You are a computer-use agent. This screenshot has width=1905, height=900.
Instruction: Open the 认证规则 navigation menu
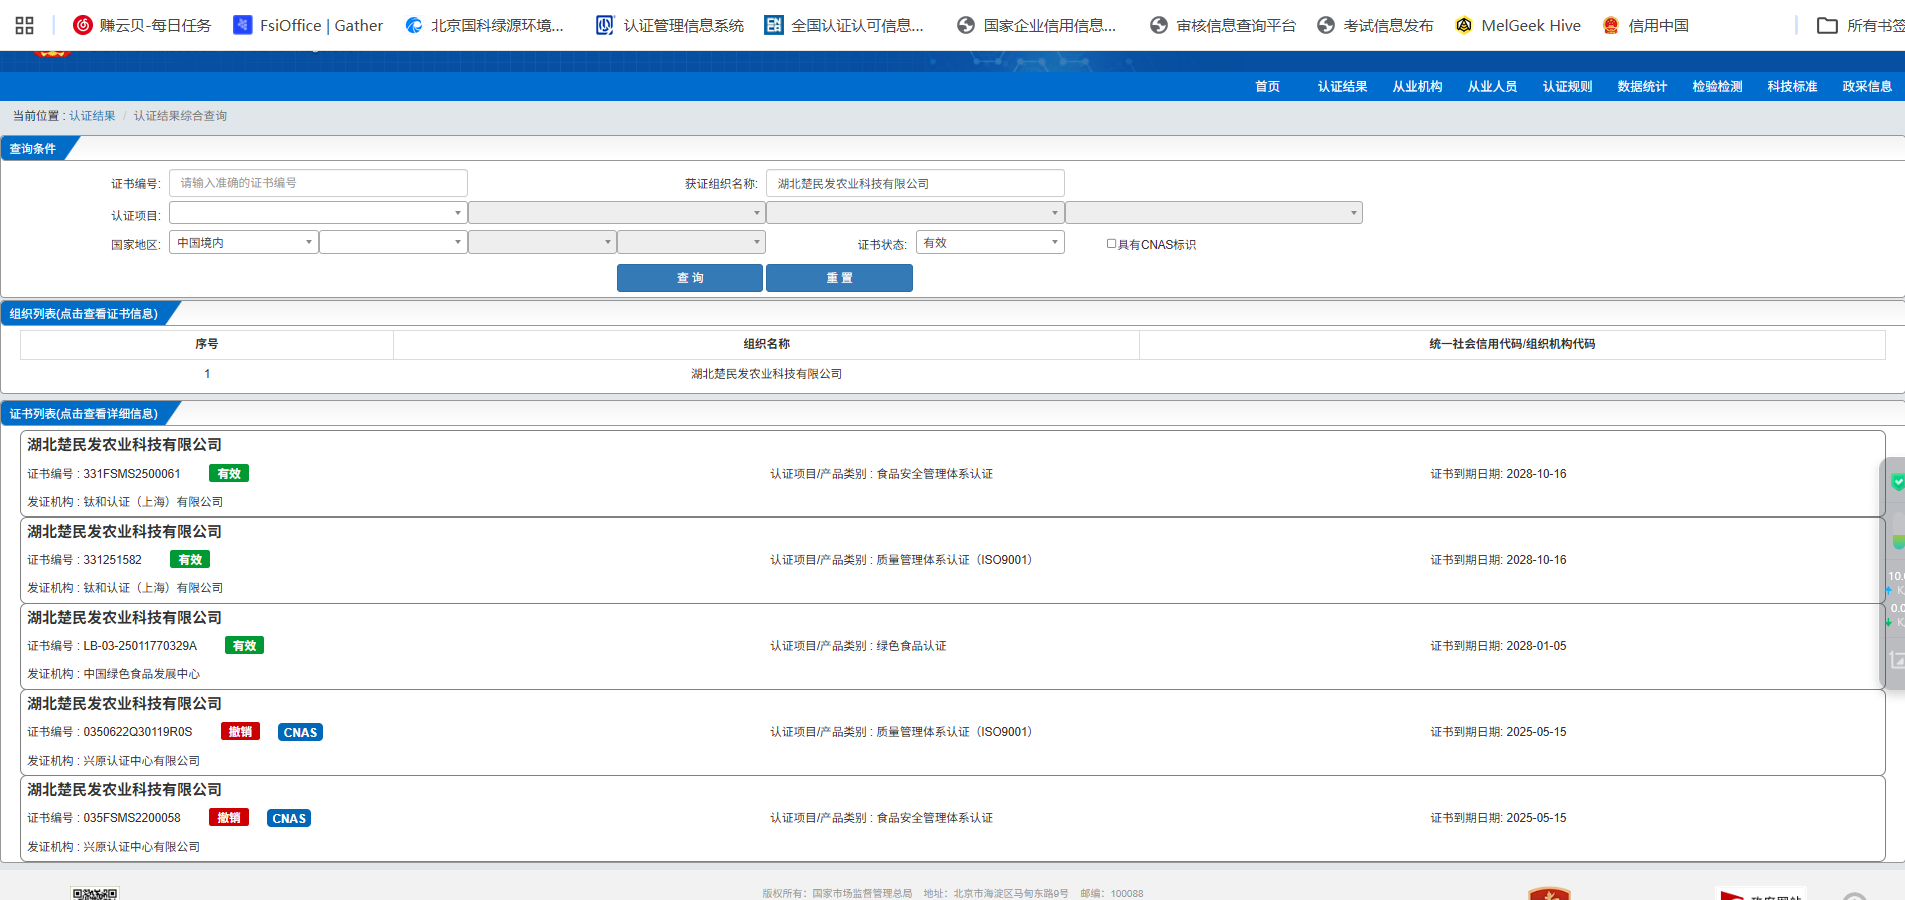[1567, 86]
